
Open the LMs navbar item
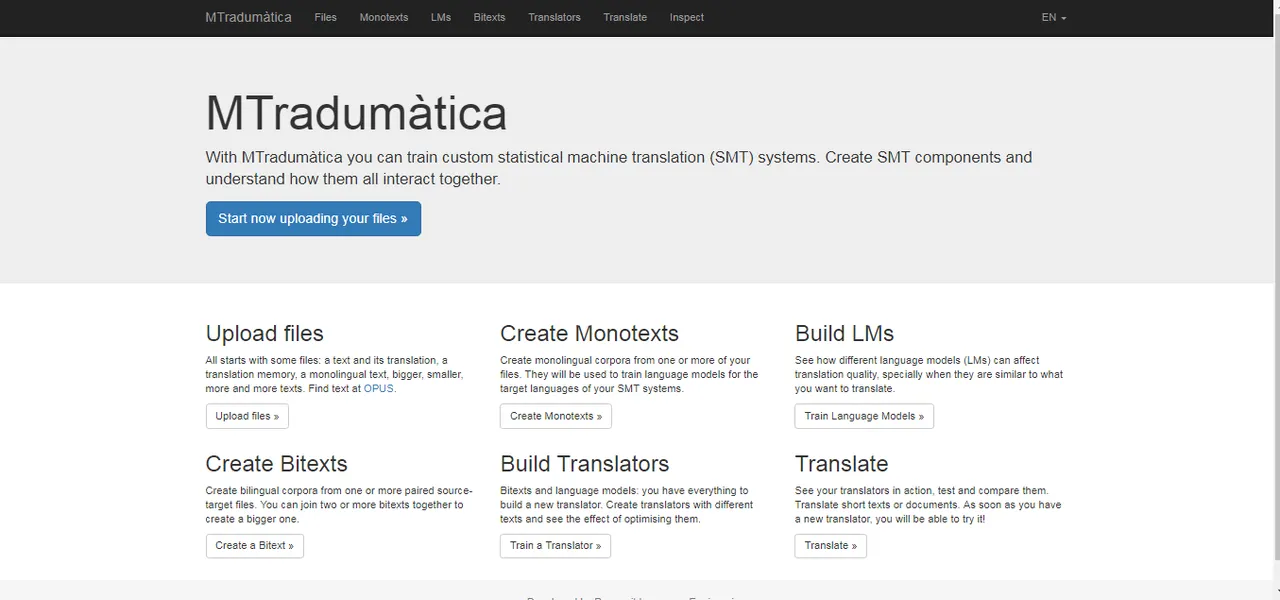point(441,17)
